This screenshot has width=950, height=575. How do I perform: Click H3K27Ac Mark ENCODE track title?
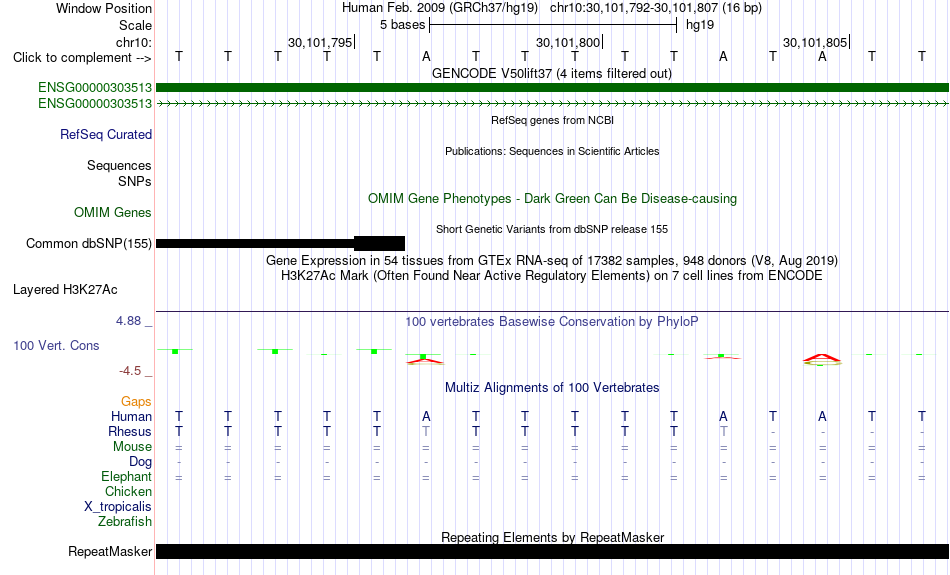point(552,276)
